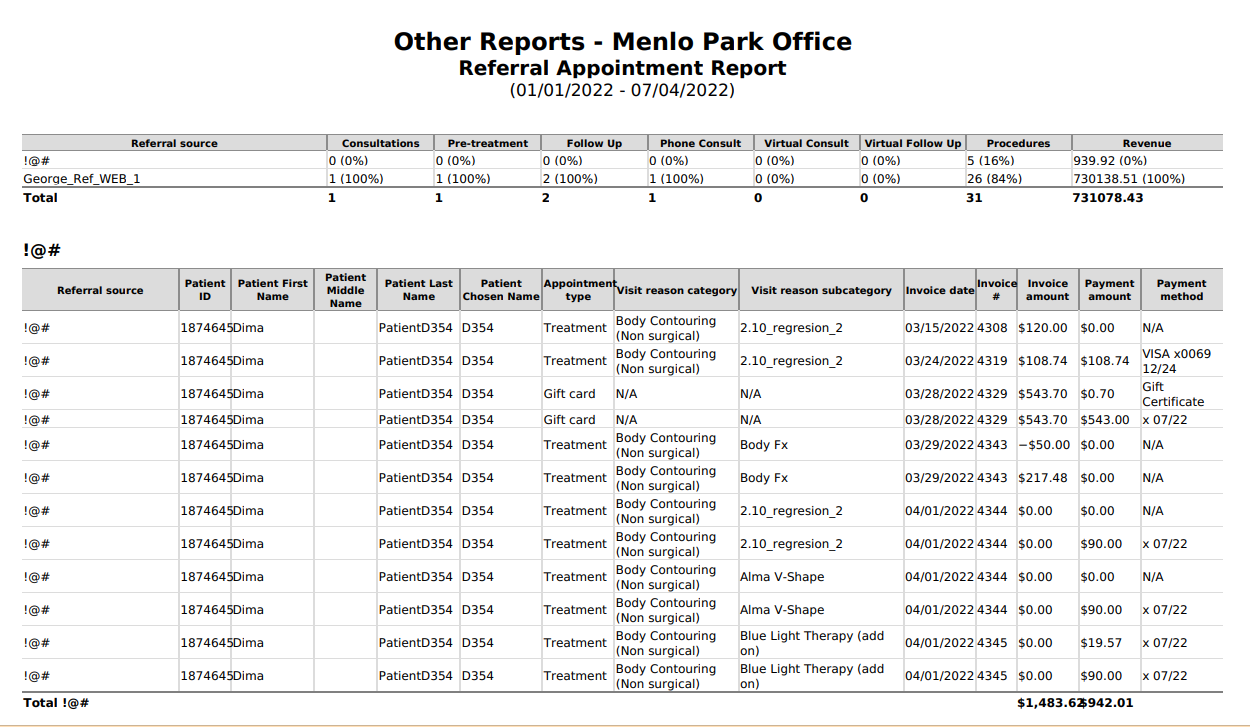Image resolution: width=1250 pixels, height=727 pixels.
Task: Click payment amount $19.57
Action: [1101, 643]
